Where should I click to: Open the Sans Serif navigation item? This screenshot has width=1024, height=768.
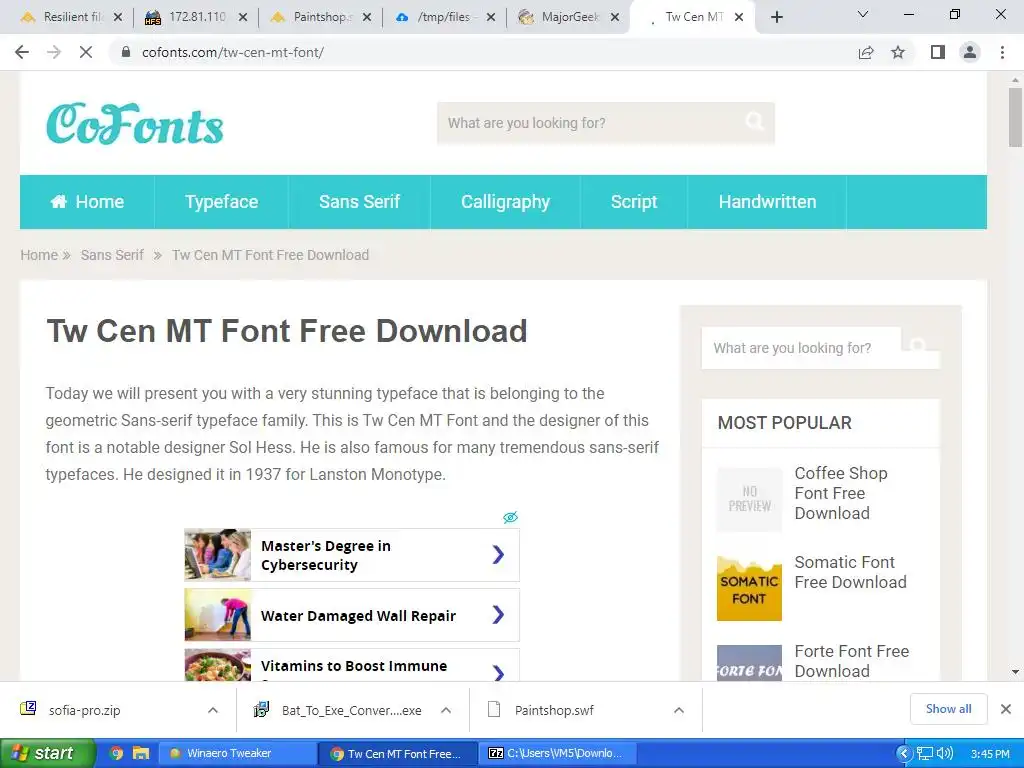[x=359, y=202]
